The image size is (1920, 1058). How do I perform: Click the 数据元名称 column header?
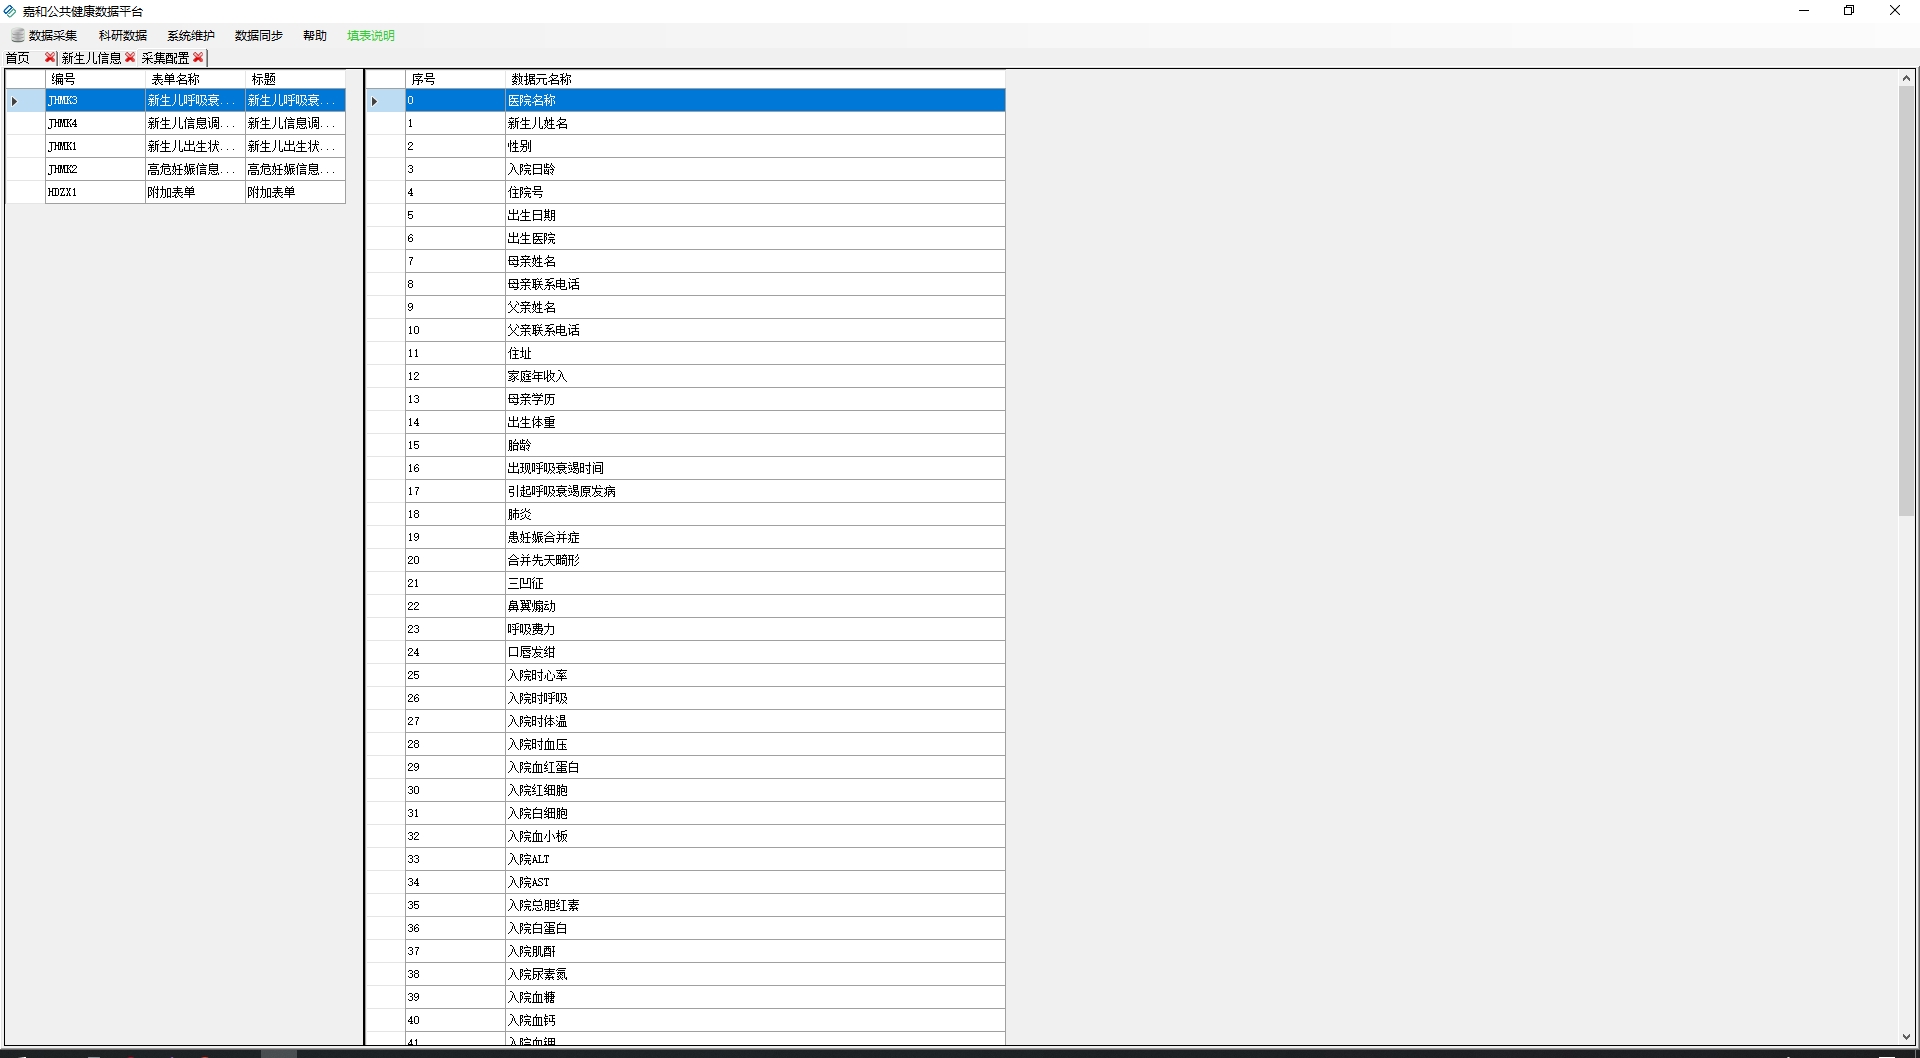pyautogui.click(x=755, y=79)
